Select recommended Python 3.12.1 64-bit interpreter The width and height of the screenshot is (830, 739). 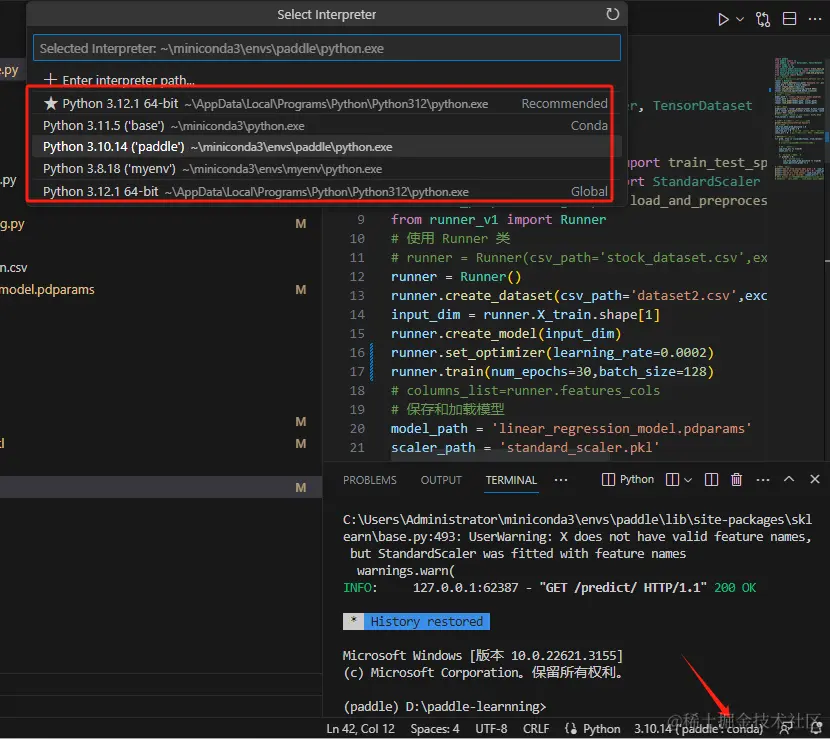pyautogui.click(x=326, y=104)
